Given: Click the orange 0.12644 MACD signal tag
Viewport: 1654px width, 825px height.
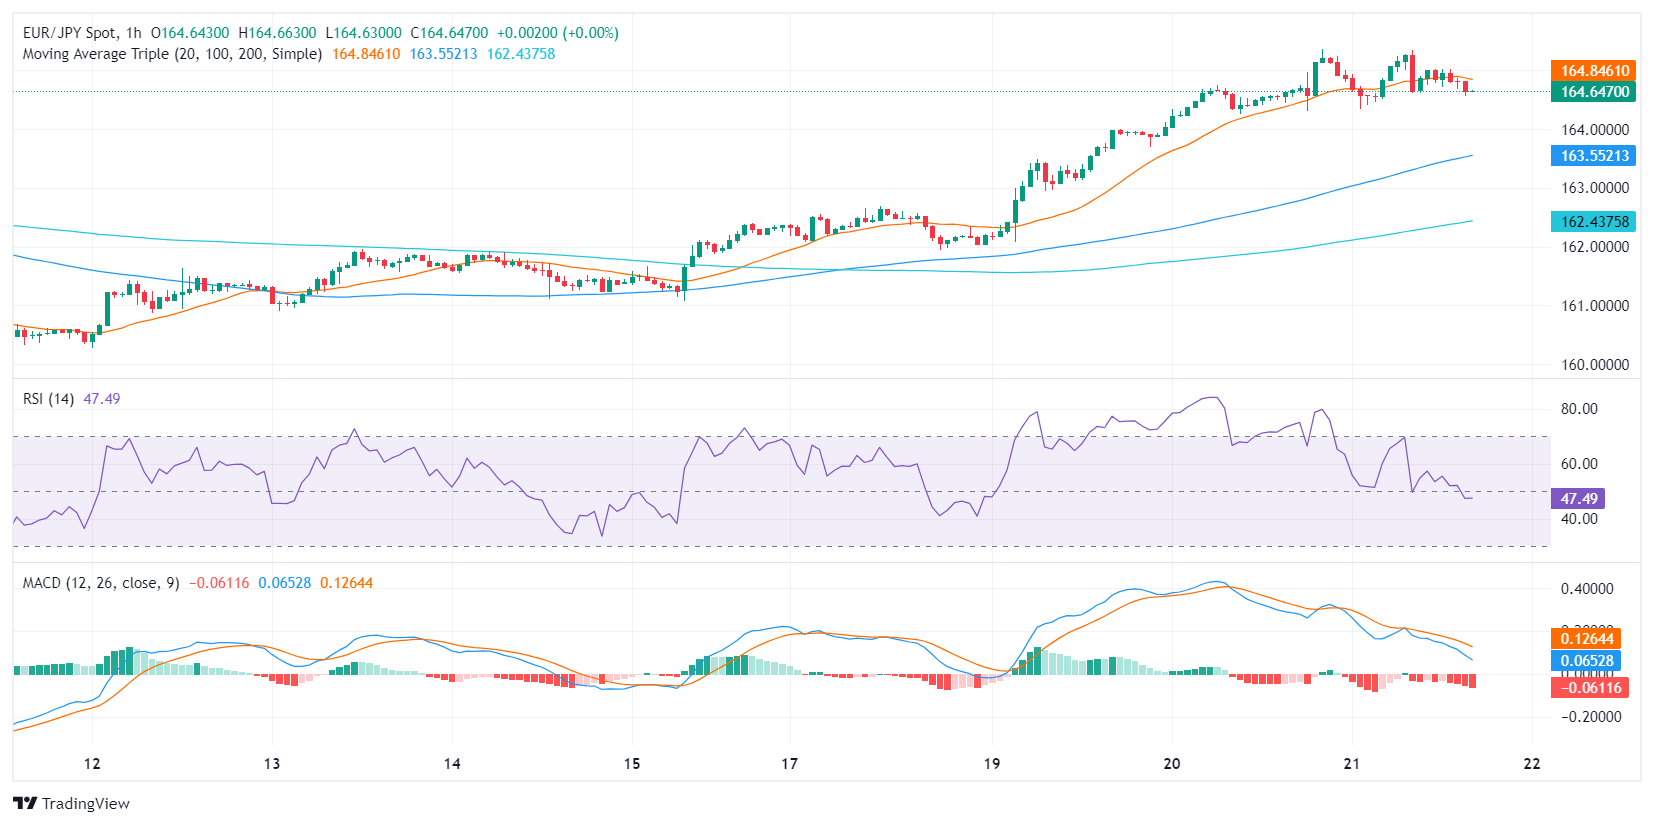Looking at the screenshot, I should [x=1586, y=639].
